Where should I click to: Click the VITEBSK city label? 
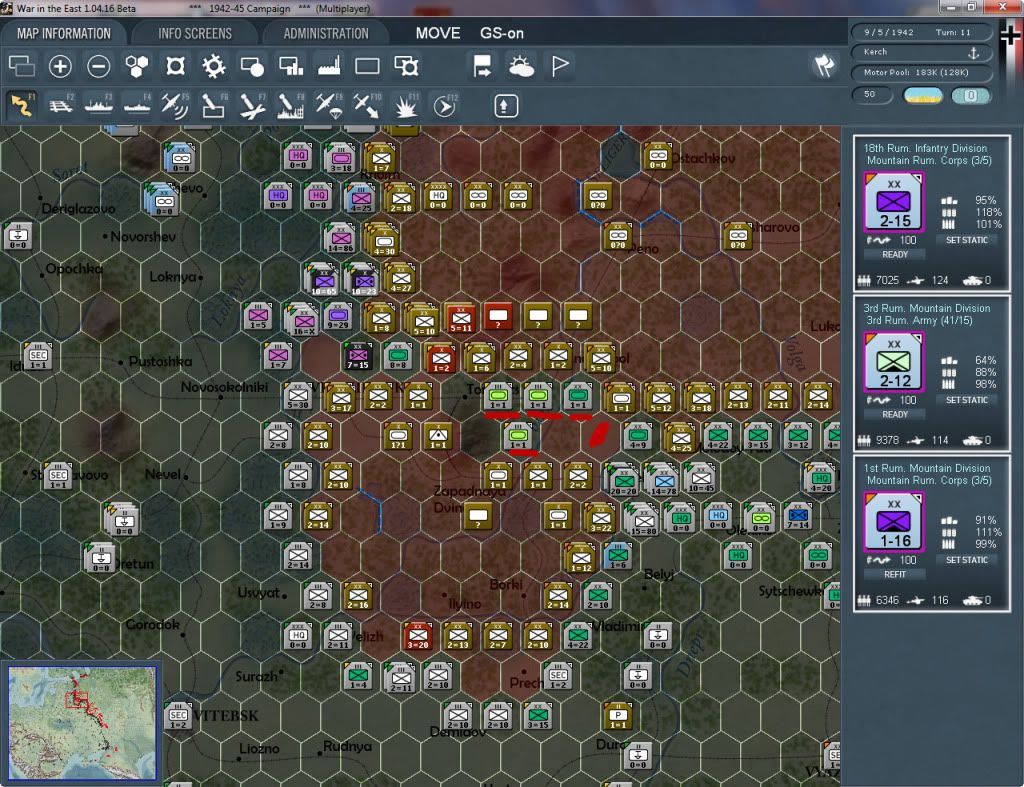click(x=226, y=716)
